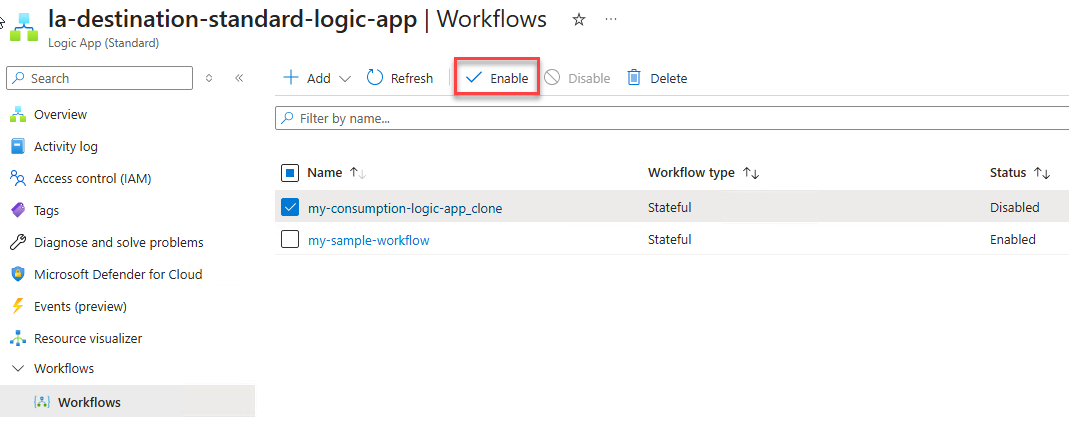
Task: Select the Overview menu item
Action: coord(60,114)
